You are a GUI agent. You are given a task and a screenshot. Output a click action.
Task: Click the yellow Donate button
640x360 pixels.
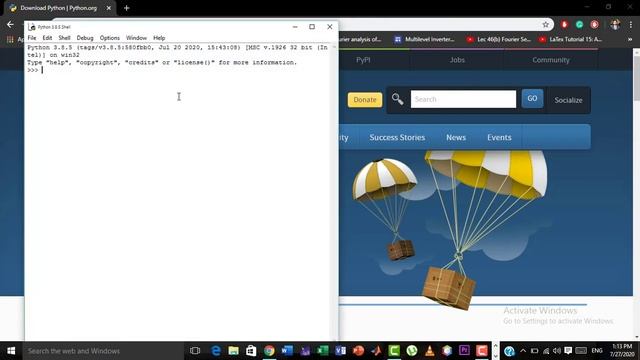coord(365,100)
